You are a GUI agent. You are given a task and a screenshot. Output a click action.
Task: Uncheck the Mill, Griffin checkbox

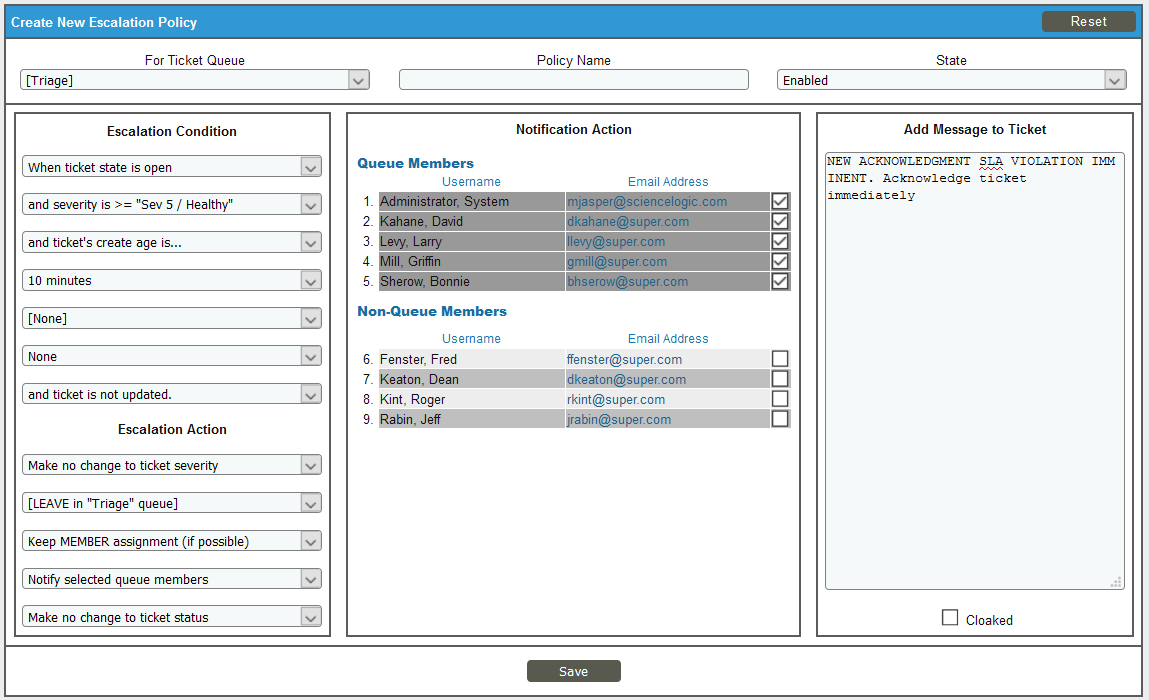pyautogui.click(x=780, y=262)
